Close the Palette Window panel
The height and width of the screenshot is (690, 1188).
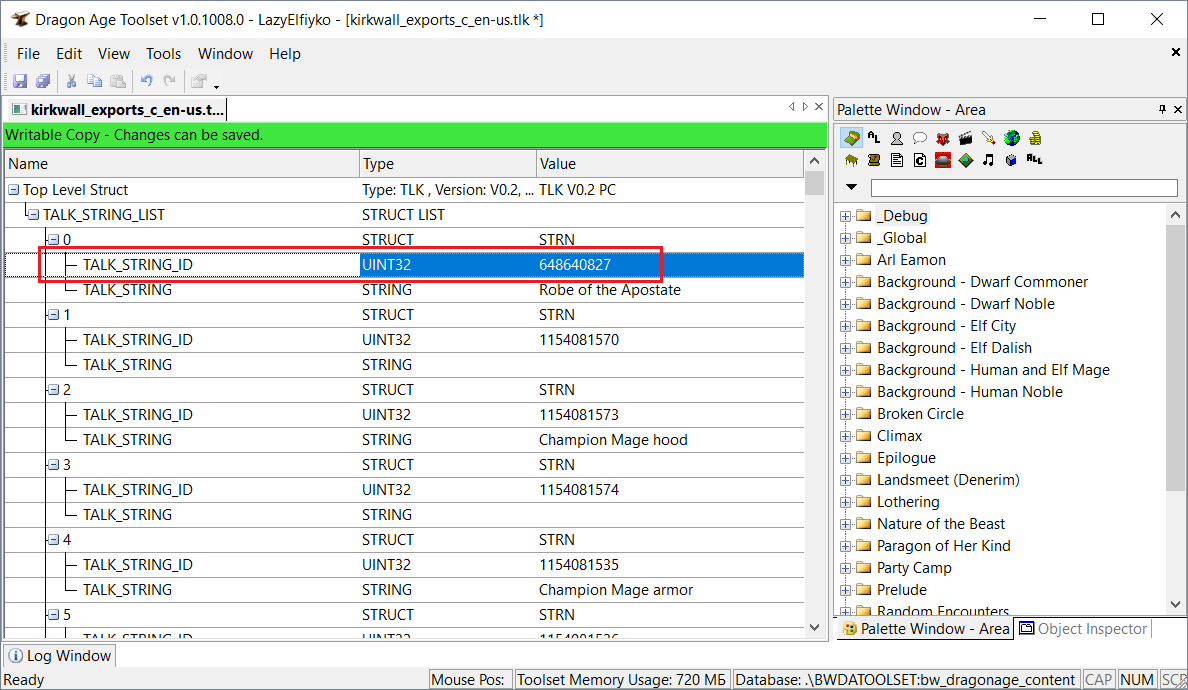(x=1178, y=110)
